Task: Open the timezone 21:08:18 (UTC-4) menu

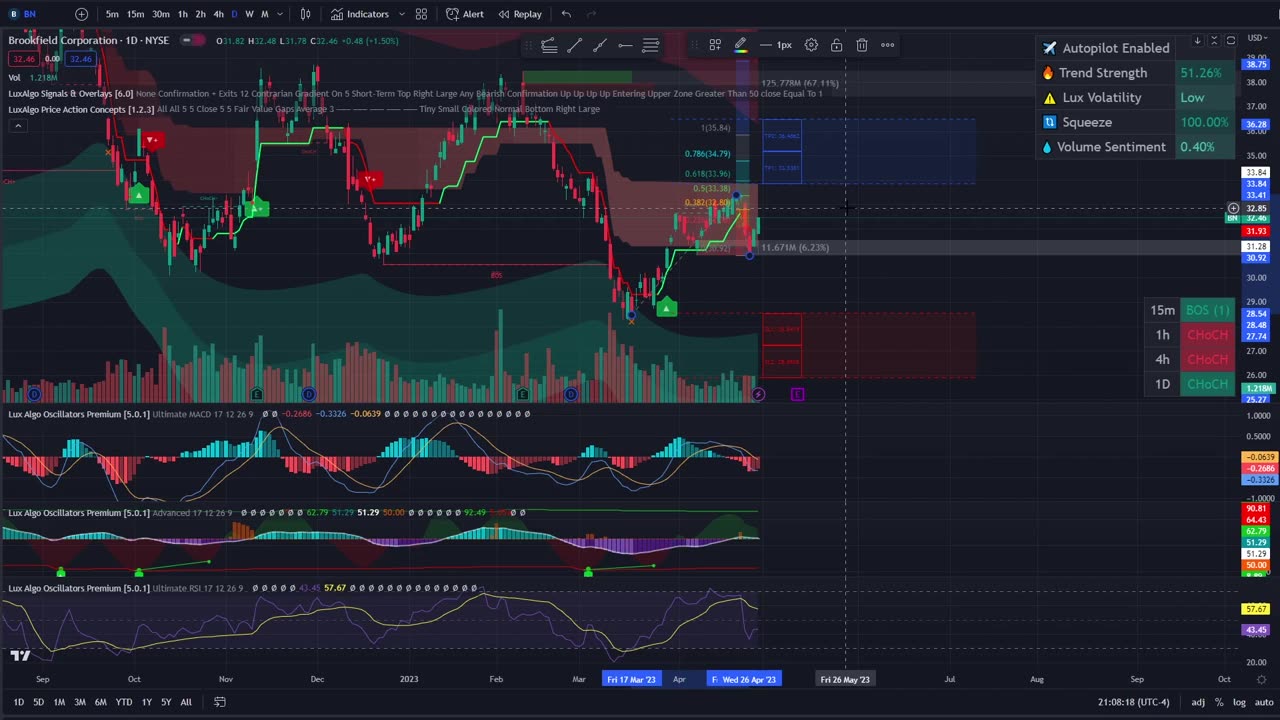Action: tap(1133, 702)
